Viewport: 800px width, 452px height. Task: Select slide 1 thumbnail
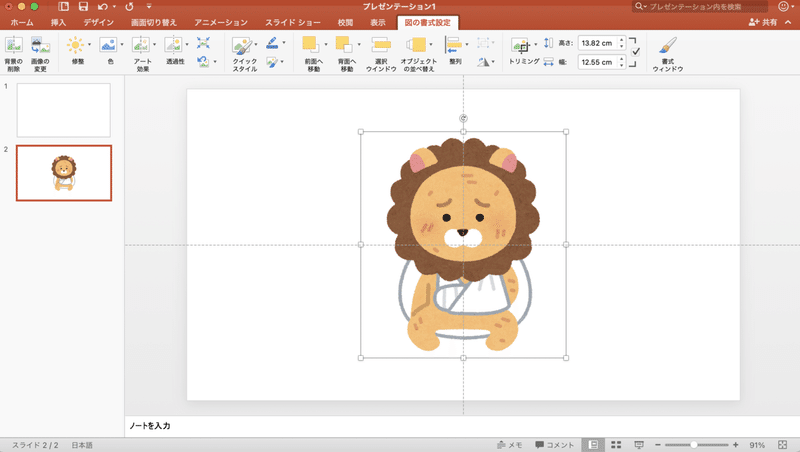(x=64, y=110)
